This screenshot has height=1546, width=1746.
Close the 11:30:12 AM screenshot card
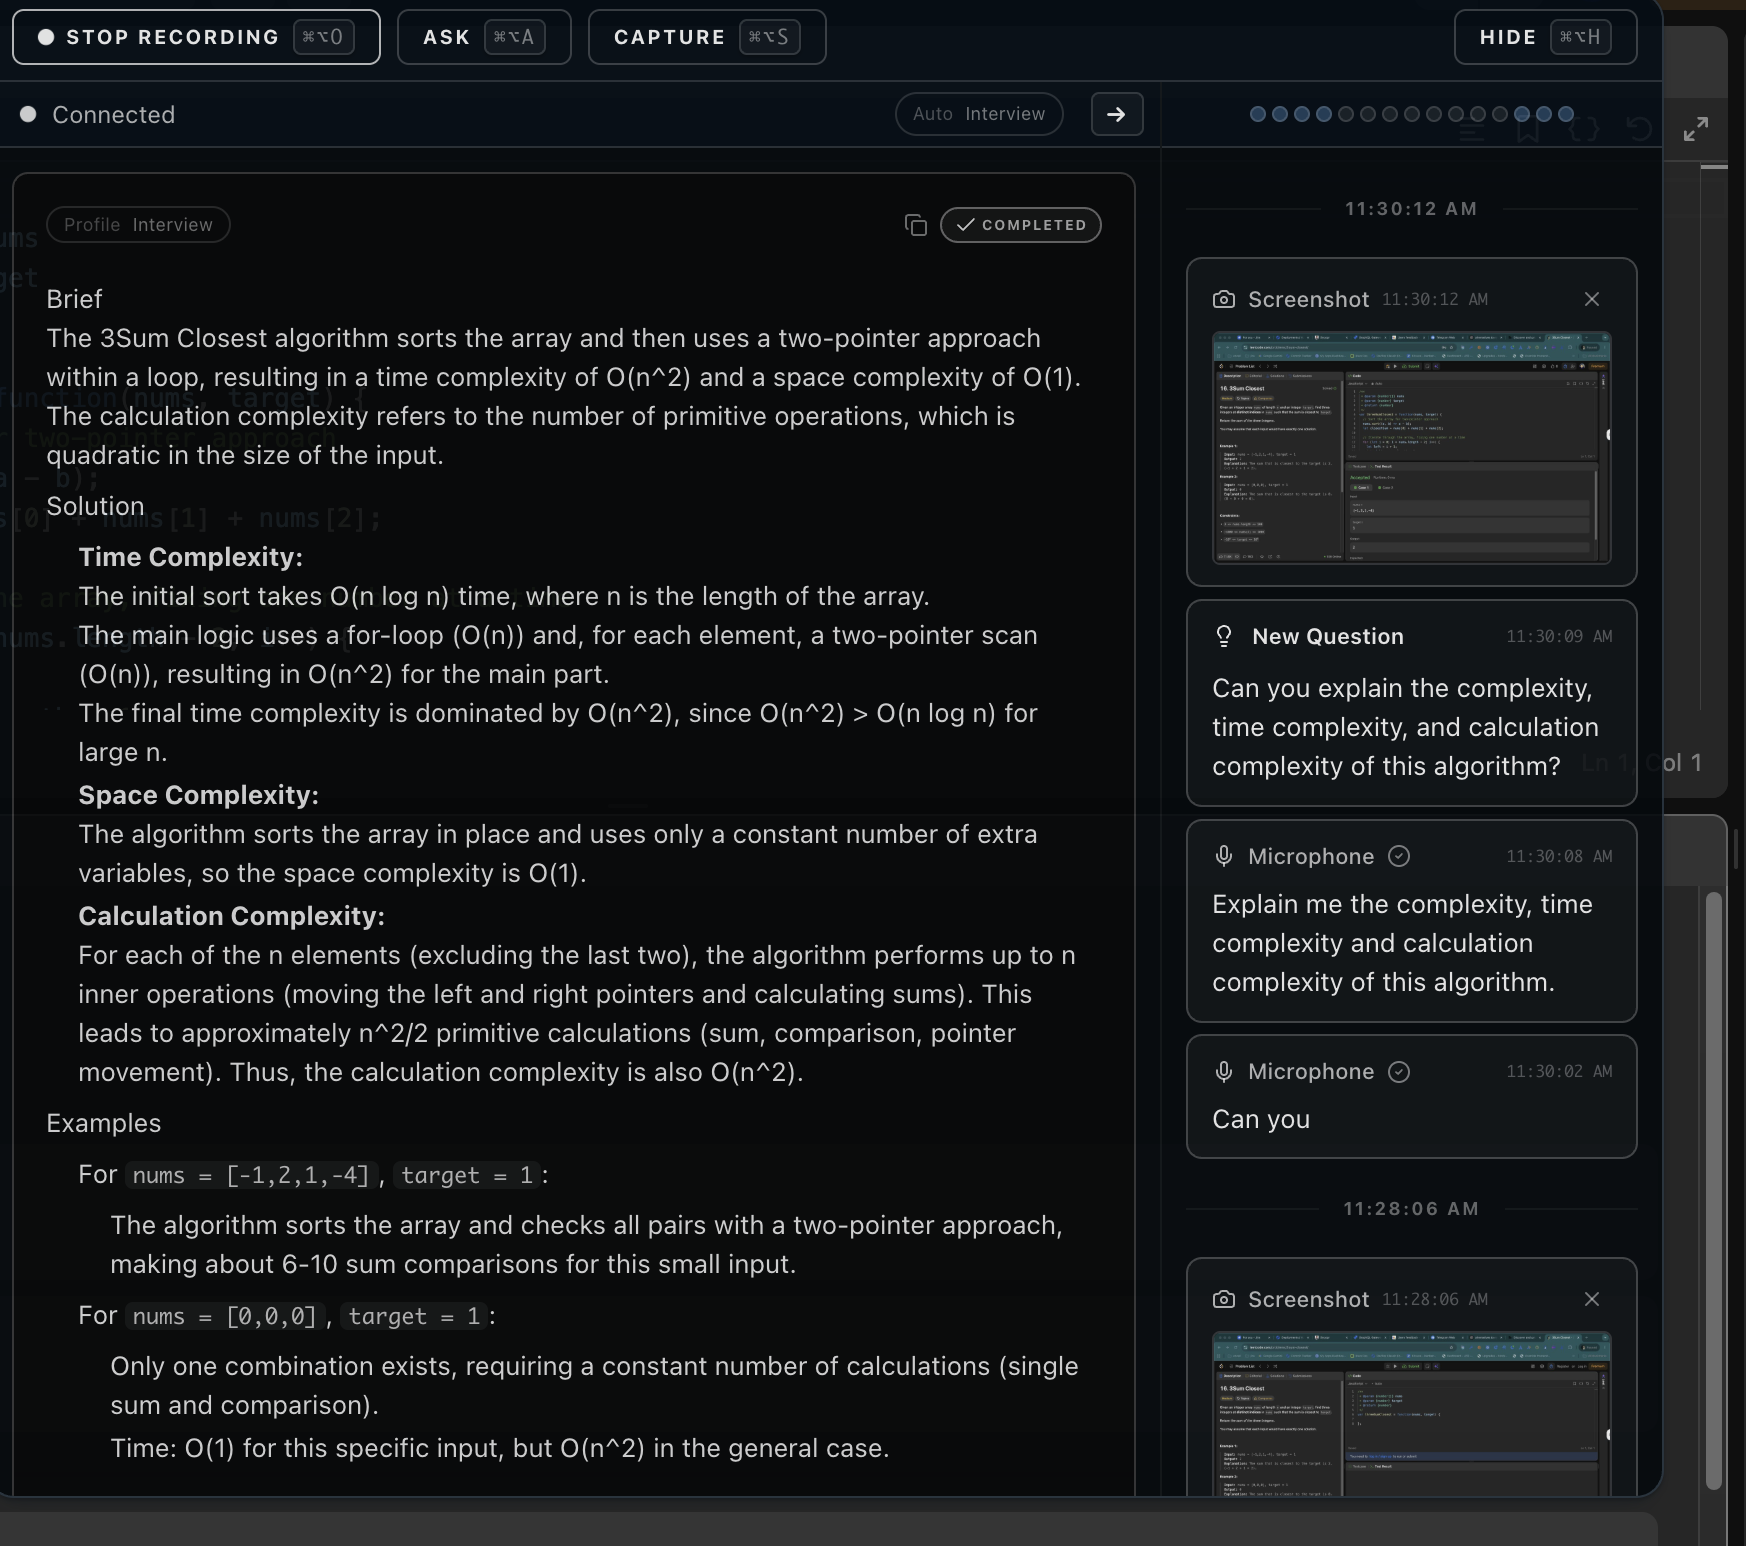1592,299
